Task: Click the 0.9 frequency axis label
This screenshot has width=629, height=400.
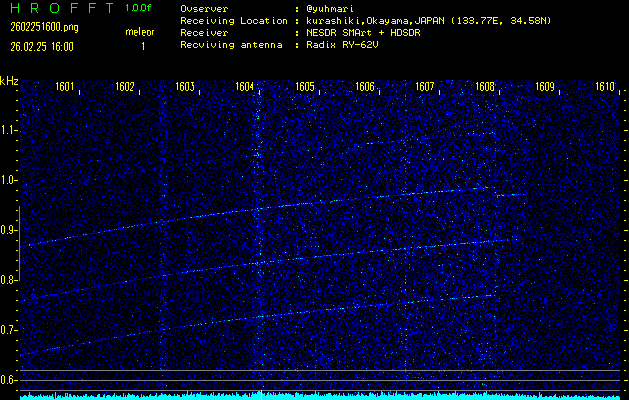Action: (9, 230)
